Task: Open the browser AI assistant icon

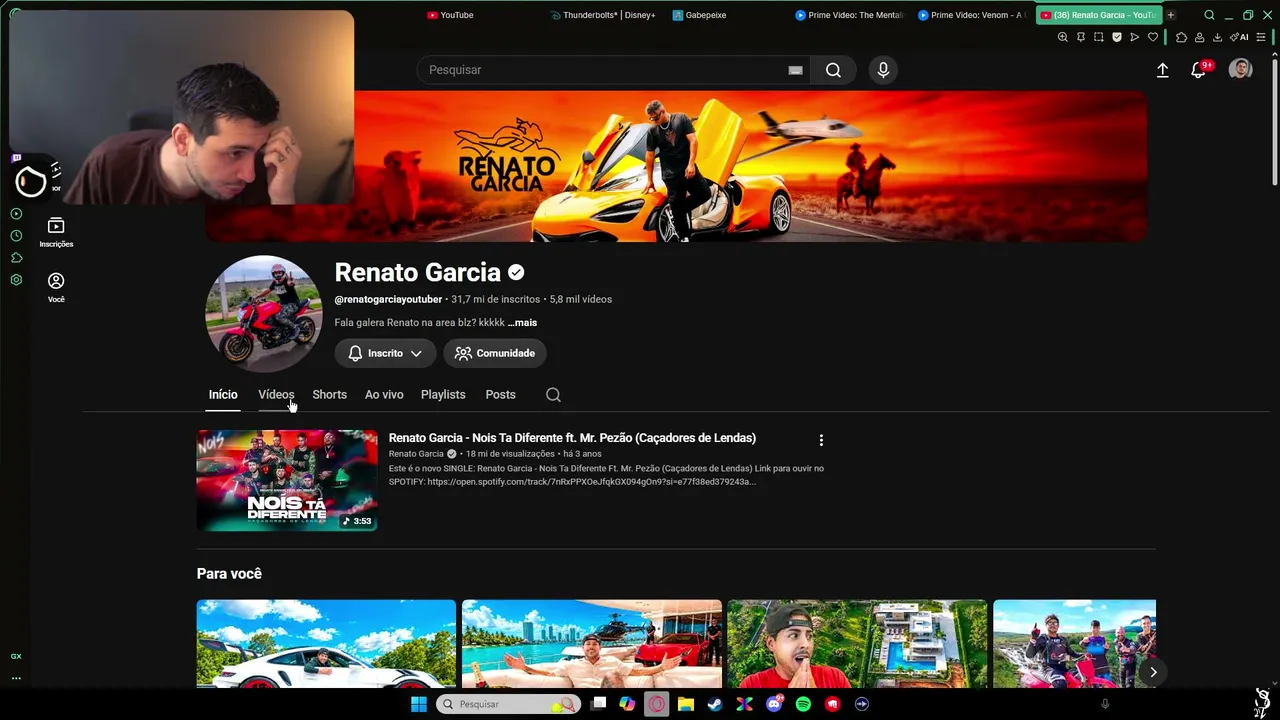Action: pyautogui.click(x=1239, y=37)
